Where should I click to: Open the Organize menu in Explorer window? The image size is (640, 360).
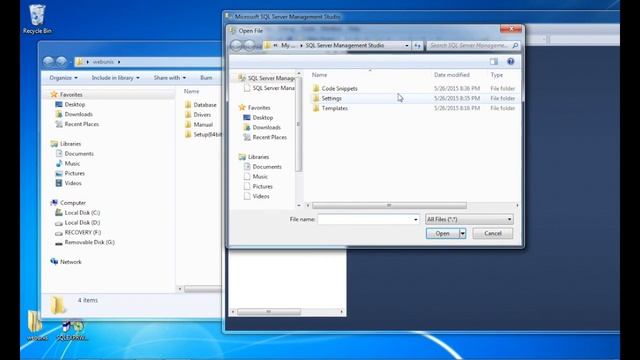(63, 78)
